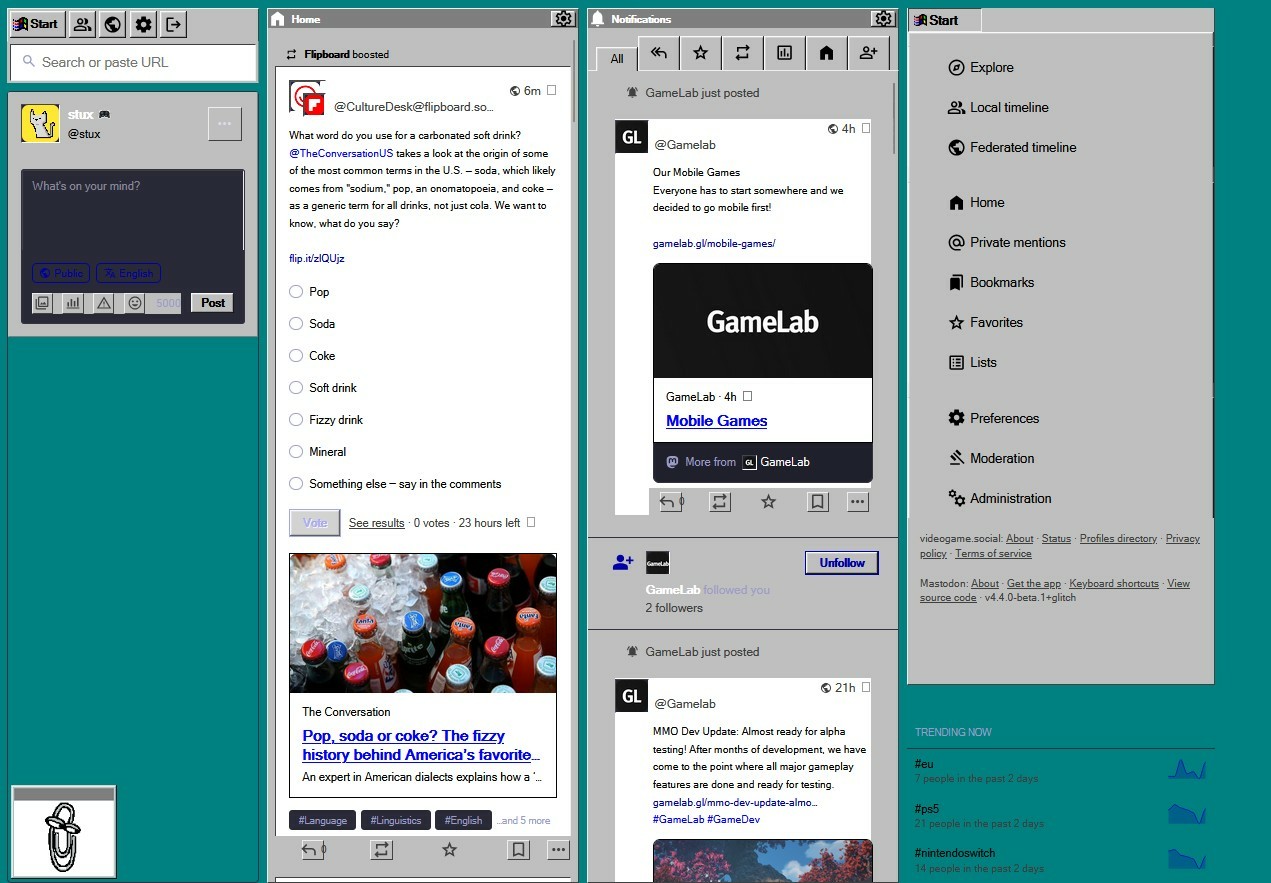
Task: Select the Pop poll option
Action: pos(296,292)
